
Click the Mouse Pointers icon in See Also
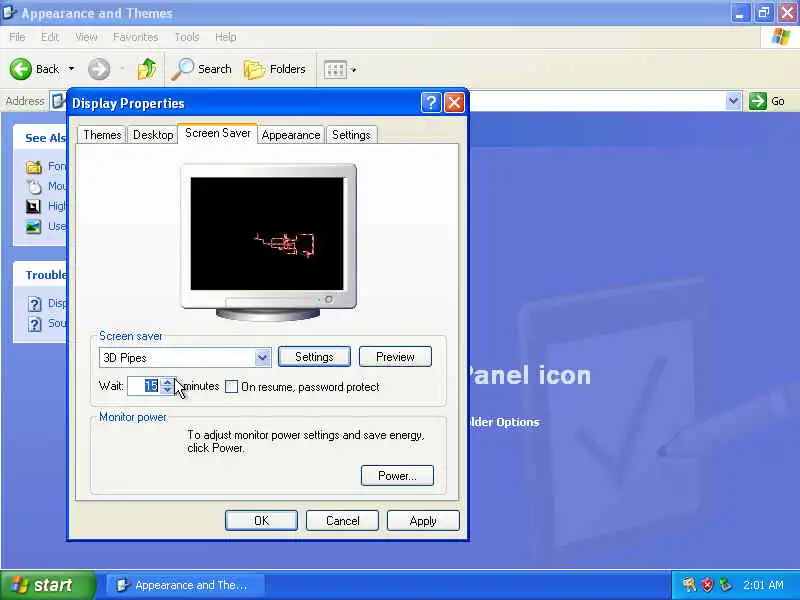(34, 187)
